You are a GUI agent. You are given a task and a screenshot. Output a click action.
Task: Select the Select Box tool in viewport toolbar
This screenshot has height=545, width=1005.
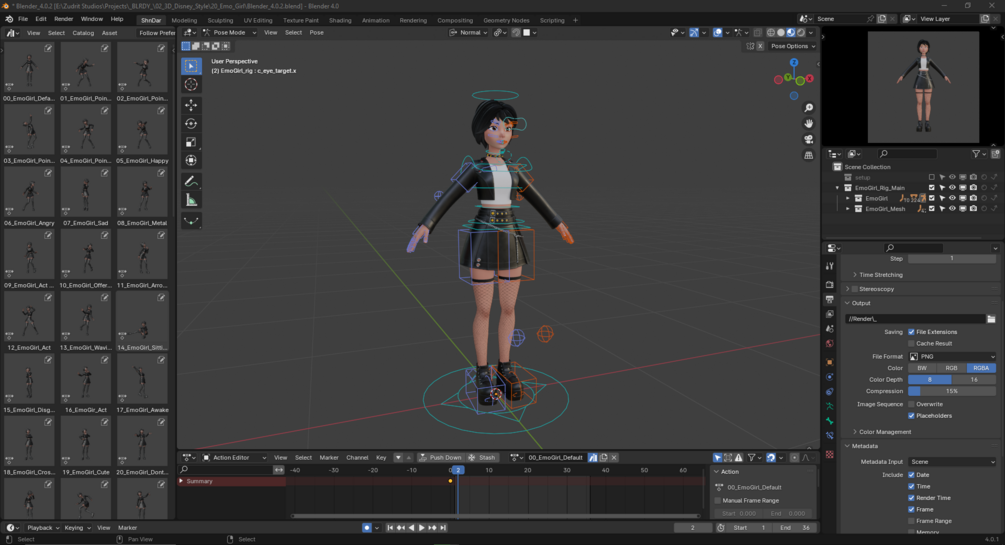click(191, 65)
